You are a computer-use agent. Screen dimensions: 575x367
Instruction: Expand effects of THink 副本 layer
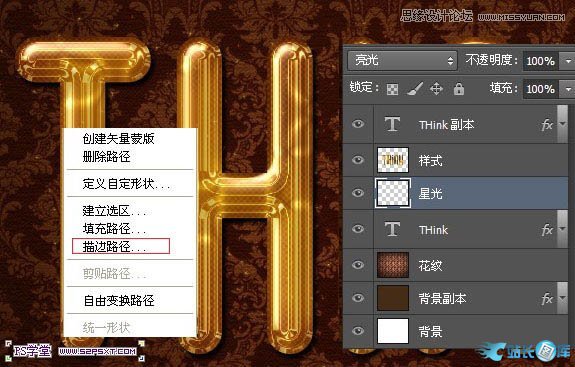pos(562,125)
